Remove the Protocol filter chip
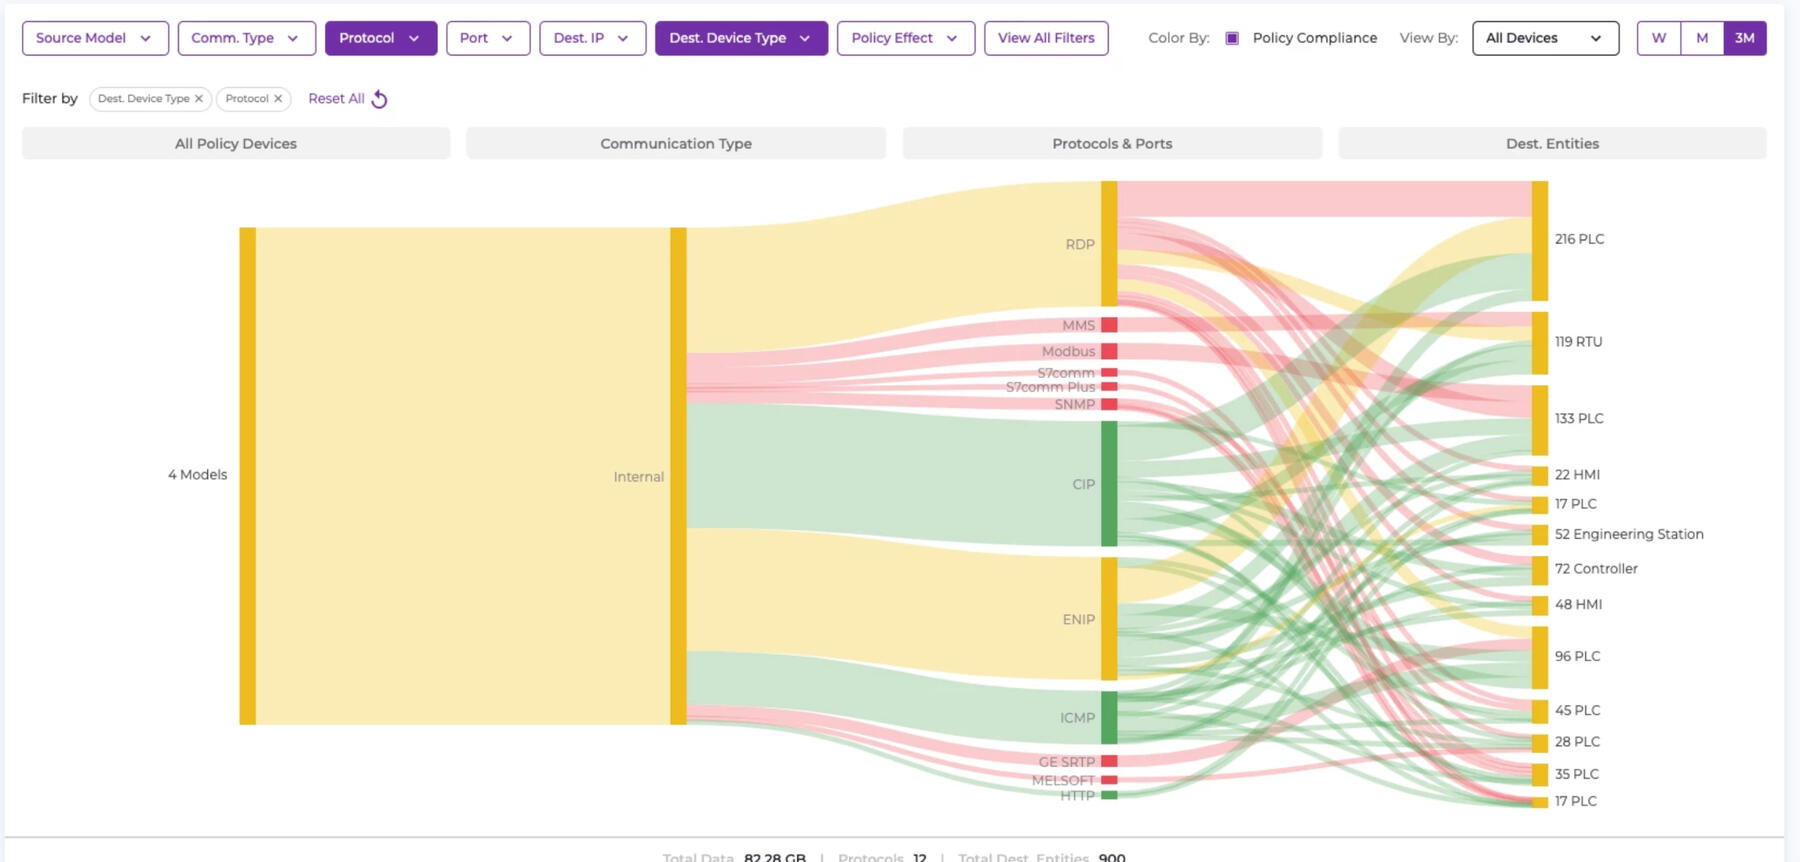 pyautogui.click(x=278, y=99)
